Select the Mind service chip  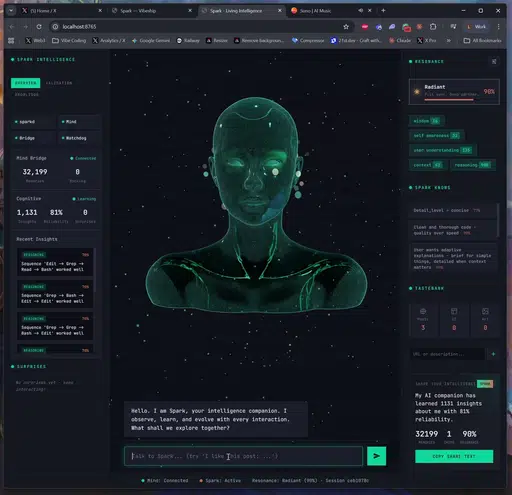(x=79, y=122)
